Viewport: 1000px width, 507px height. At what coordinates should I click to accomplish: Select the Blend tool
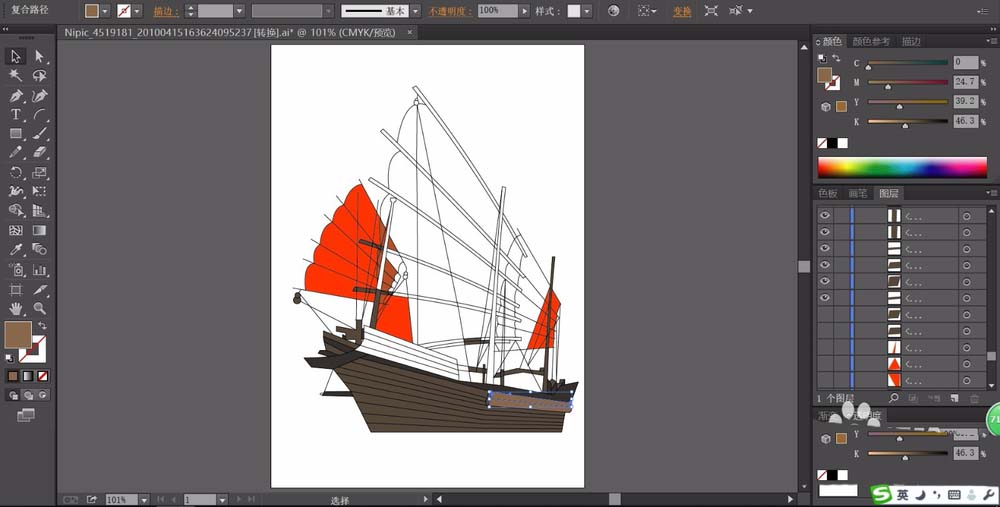coord(40,249)
